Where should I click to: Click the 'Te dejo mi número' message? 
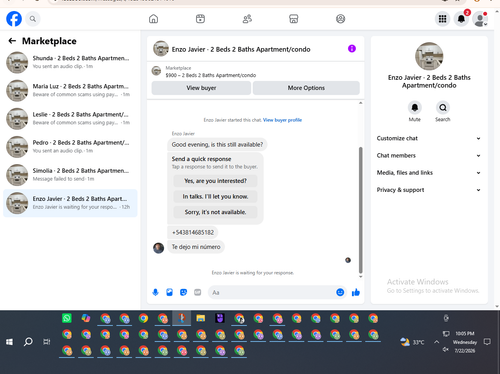pos(196,247)
